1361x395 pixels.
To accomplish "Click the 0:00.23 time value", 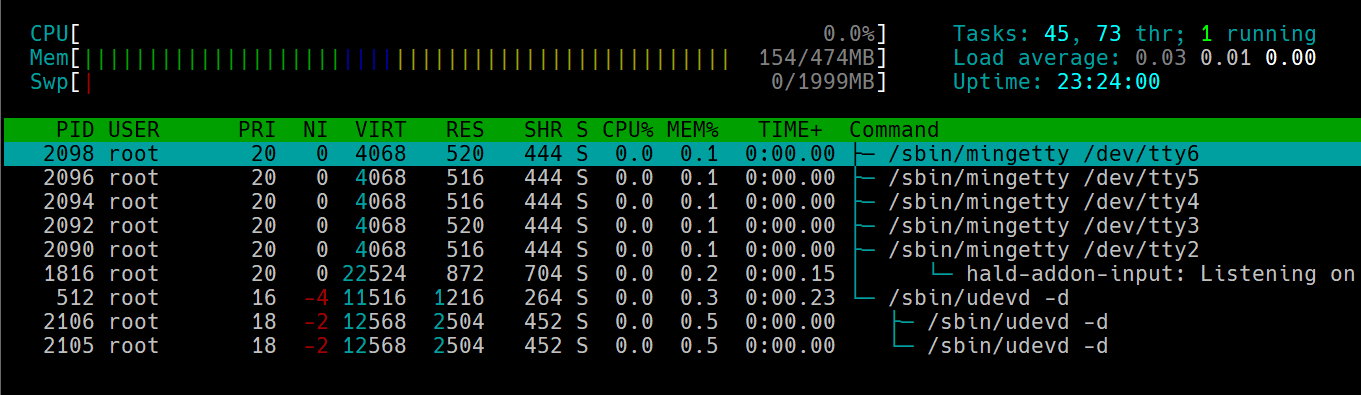I will [x=790, y=298].
